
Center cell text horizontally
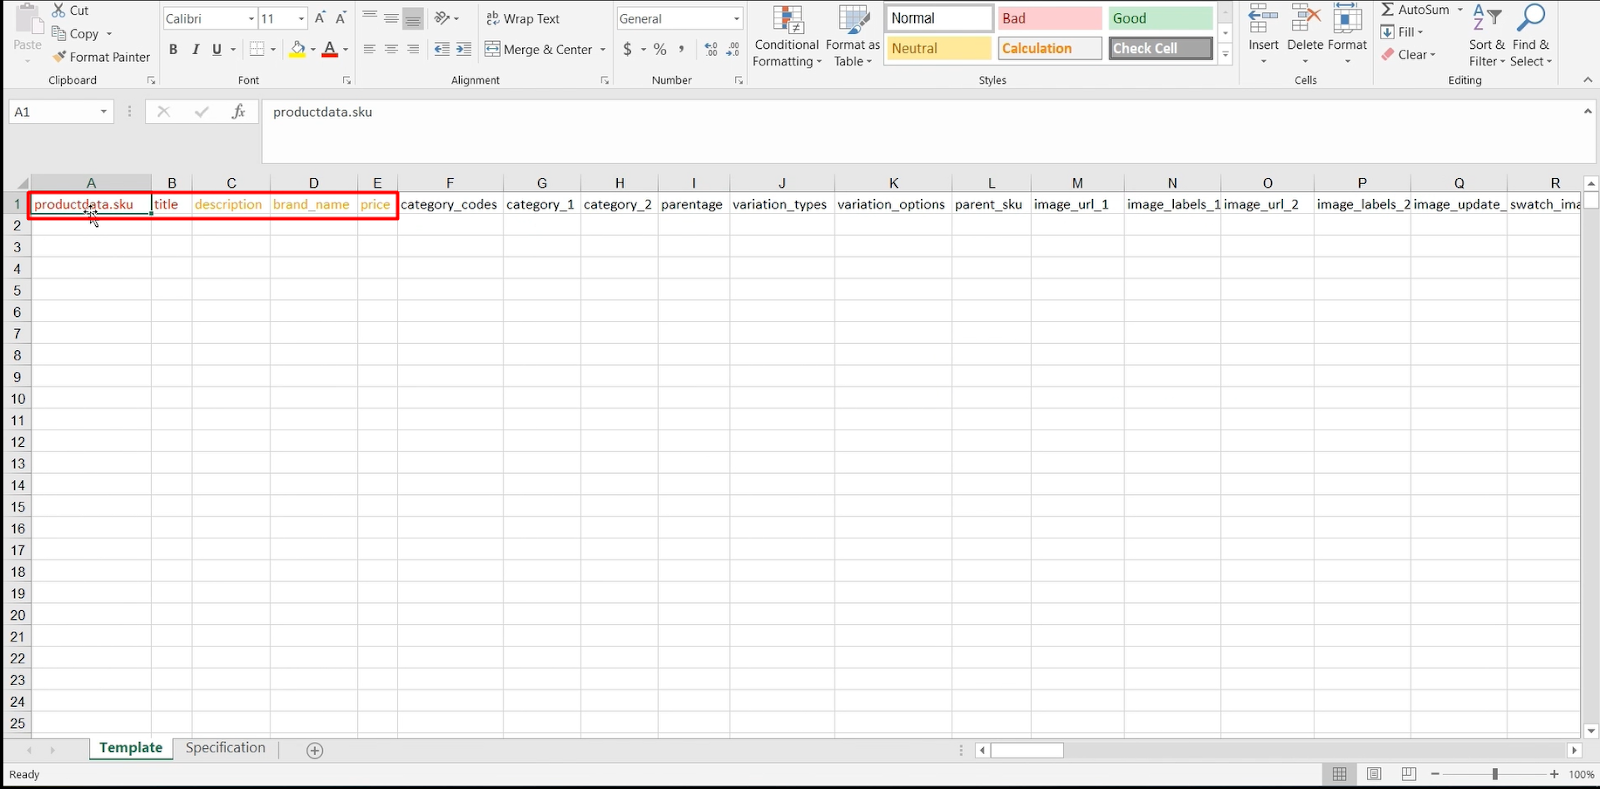click(392, 49)
